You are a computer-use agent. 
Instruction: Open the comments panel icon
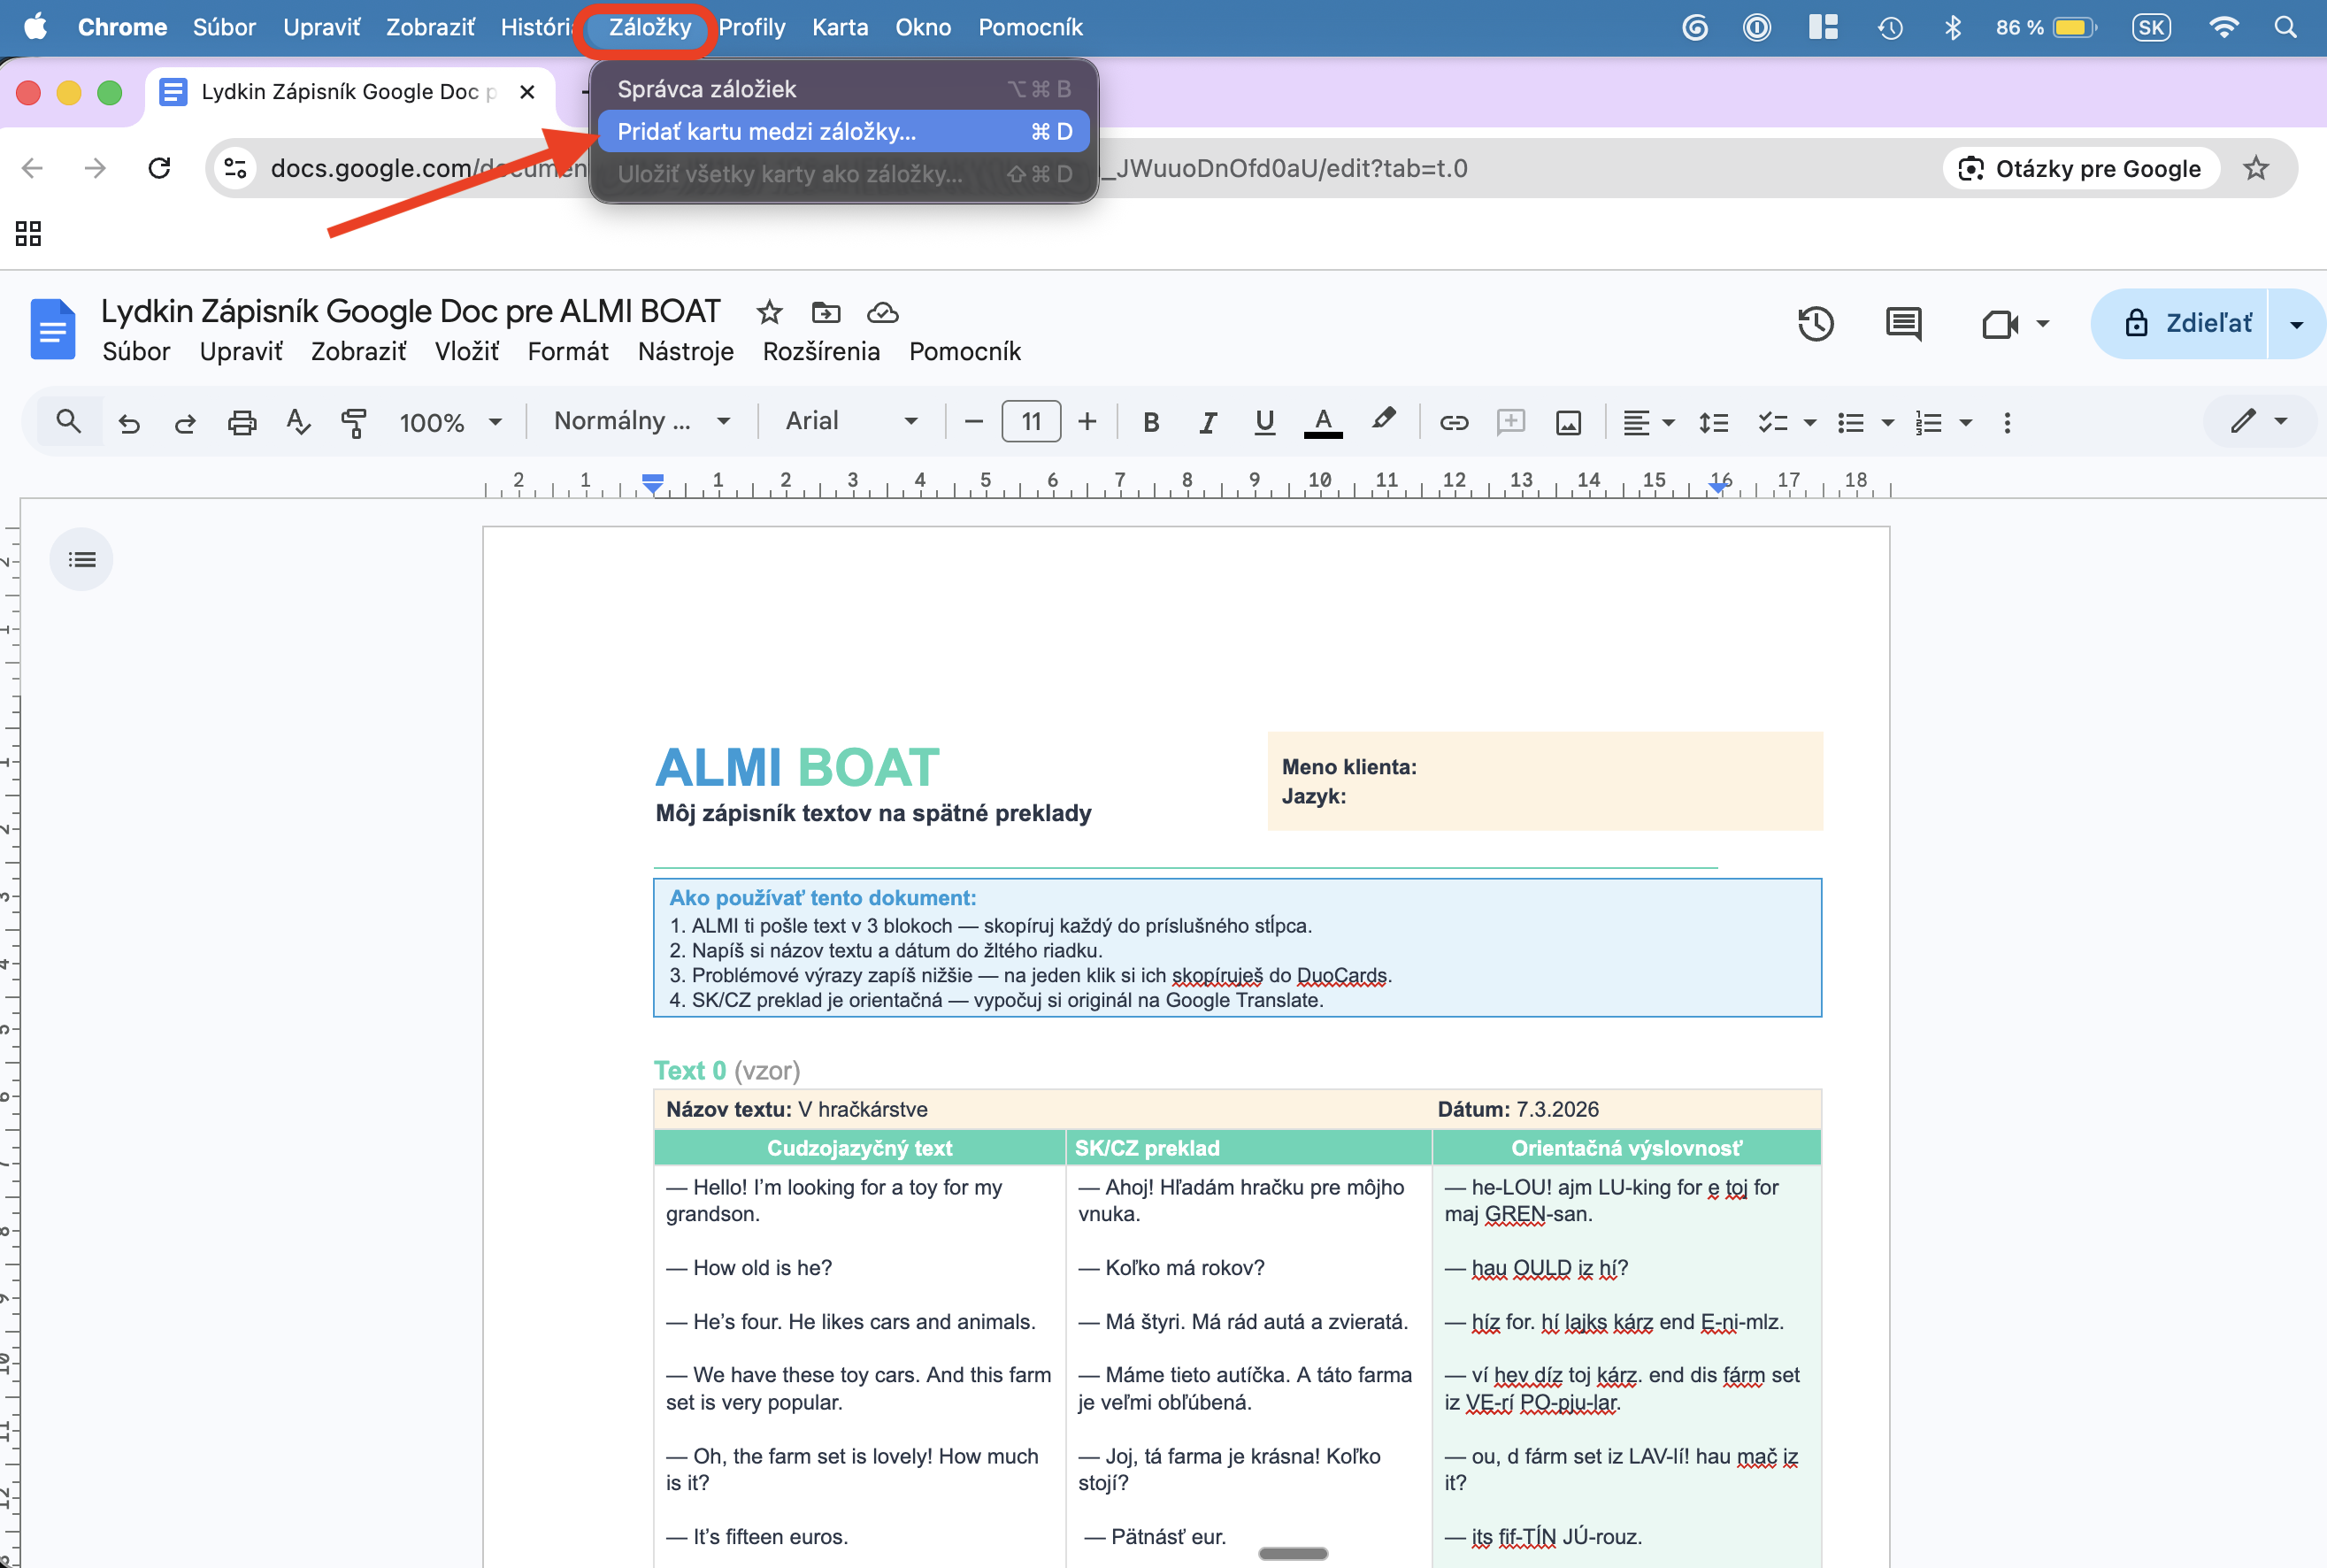tap(1902, 324)
